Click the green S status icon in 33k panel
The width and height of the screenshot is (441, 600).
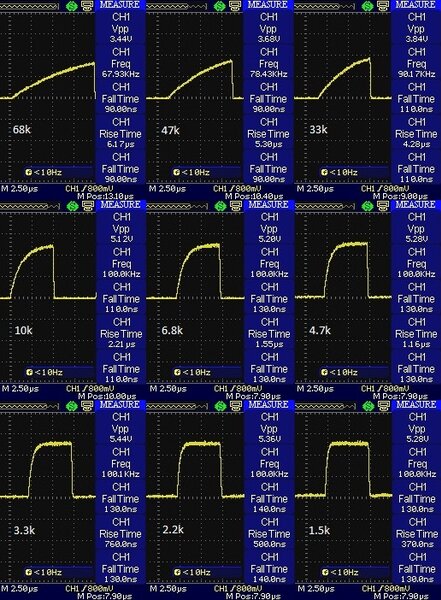click(x=368, y=6)
